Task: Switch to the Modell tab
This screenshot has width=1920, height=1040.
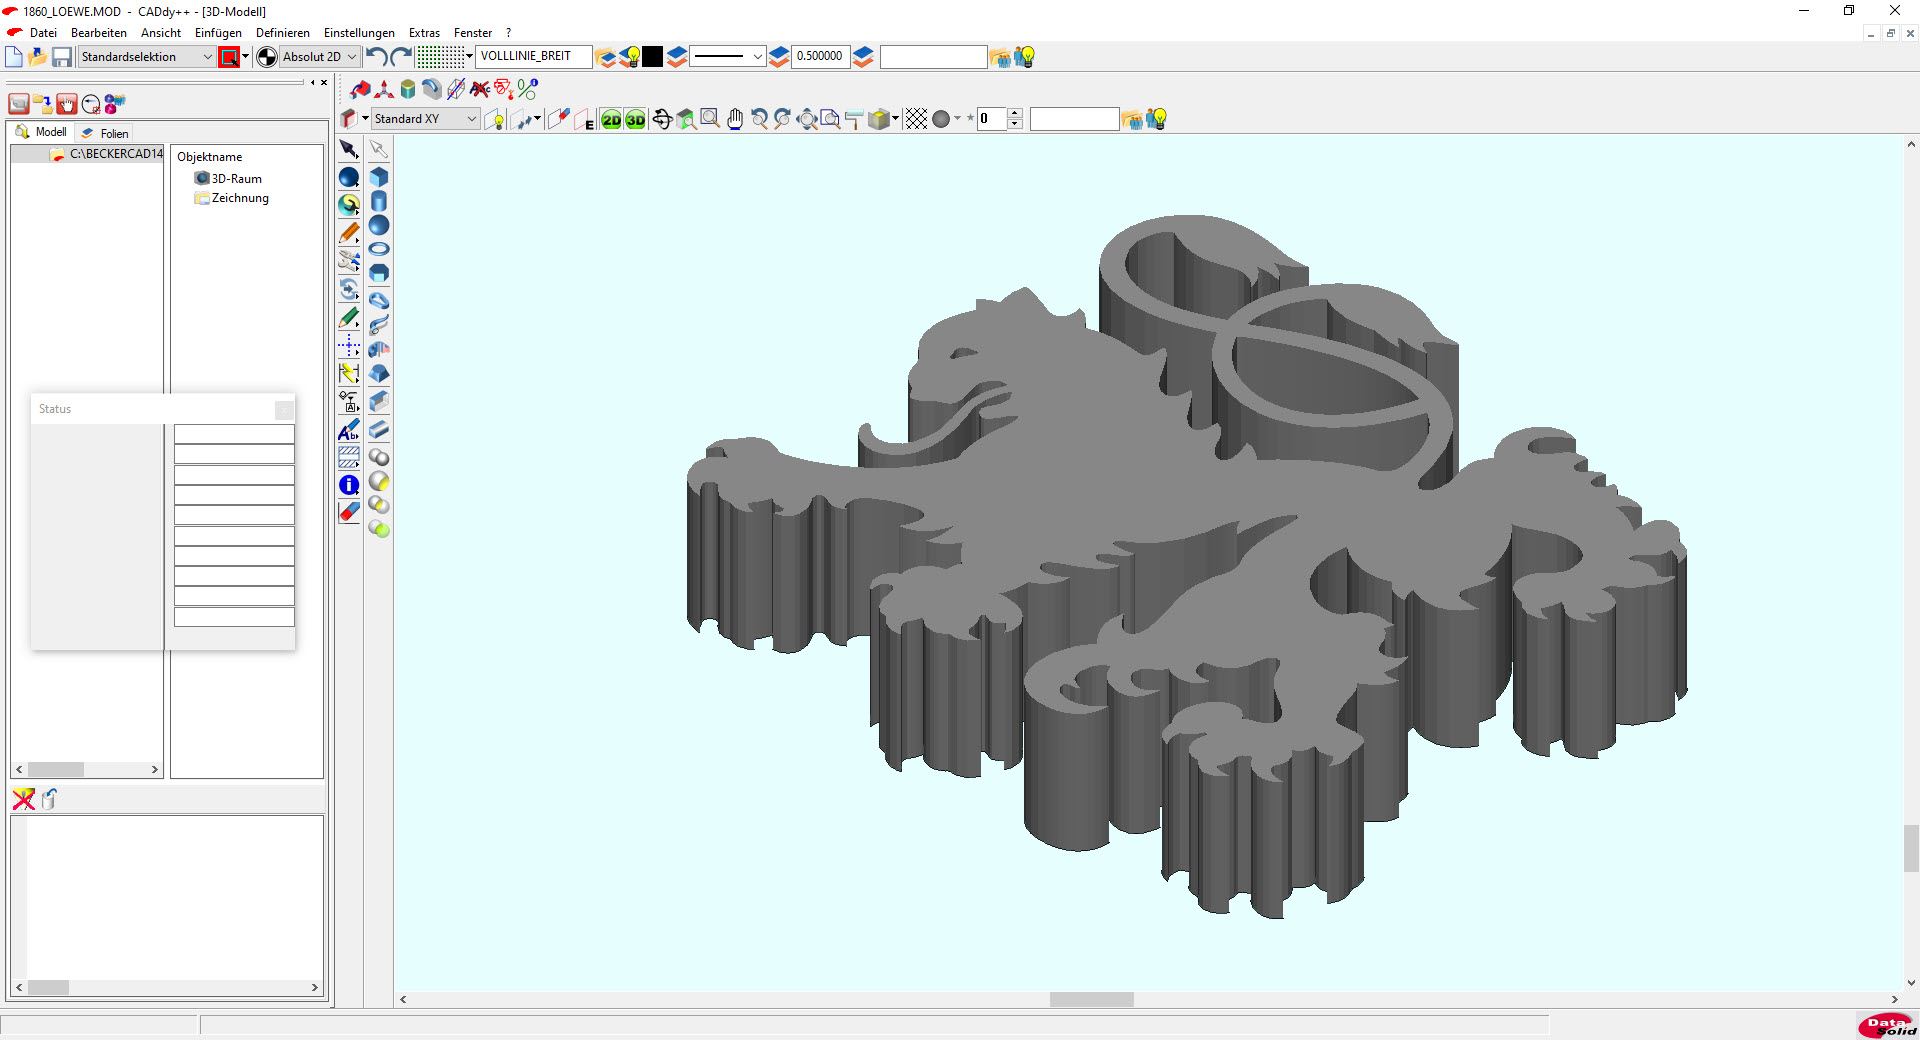Action: coord(42,132)
